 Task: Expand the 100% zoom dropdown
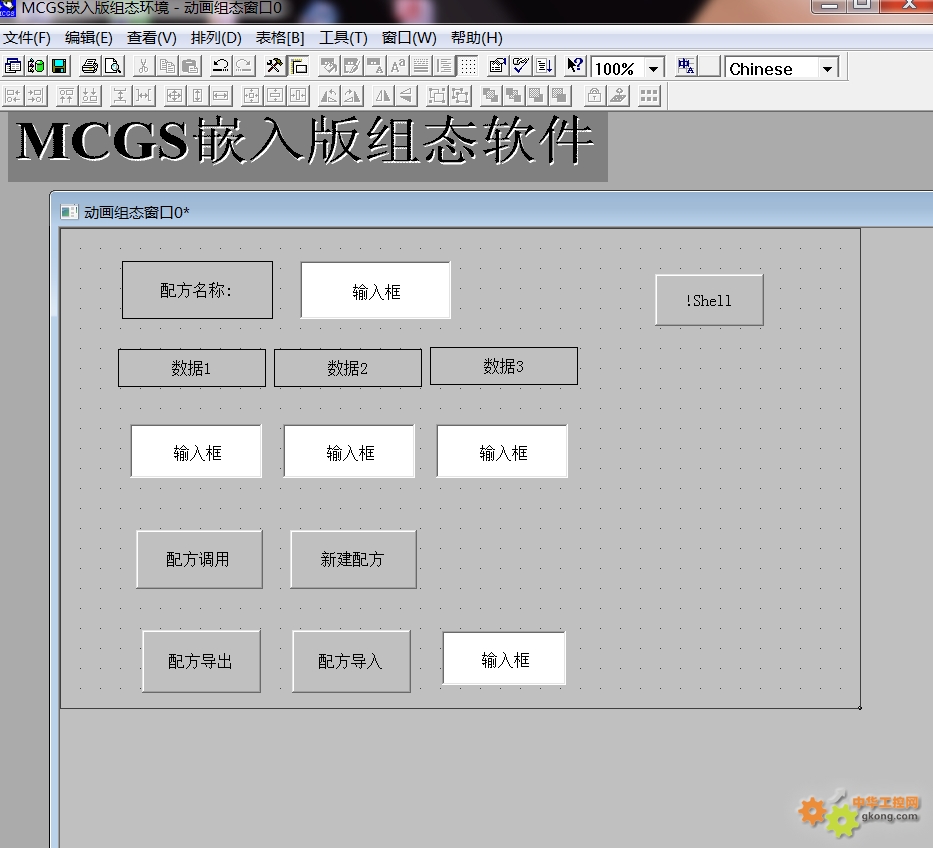pos(653,68)
